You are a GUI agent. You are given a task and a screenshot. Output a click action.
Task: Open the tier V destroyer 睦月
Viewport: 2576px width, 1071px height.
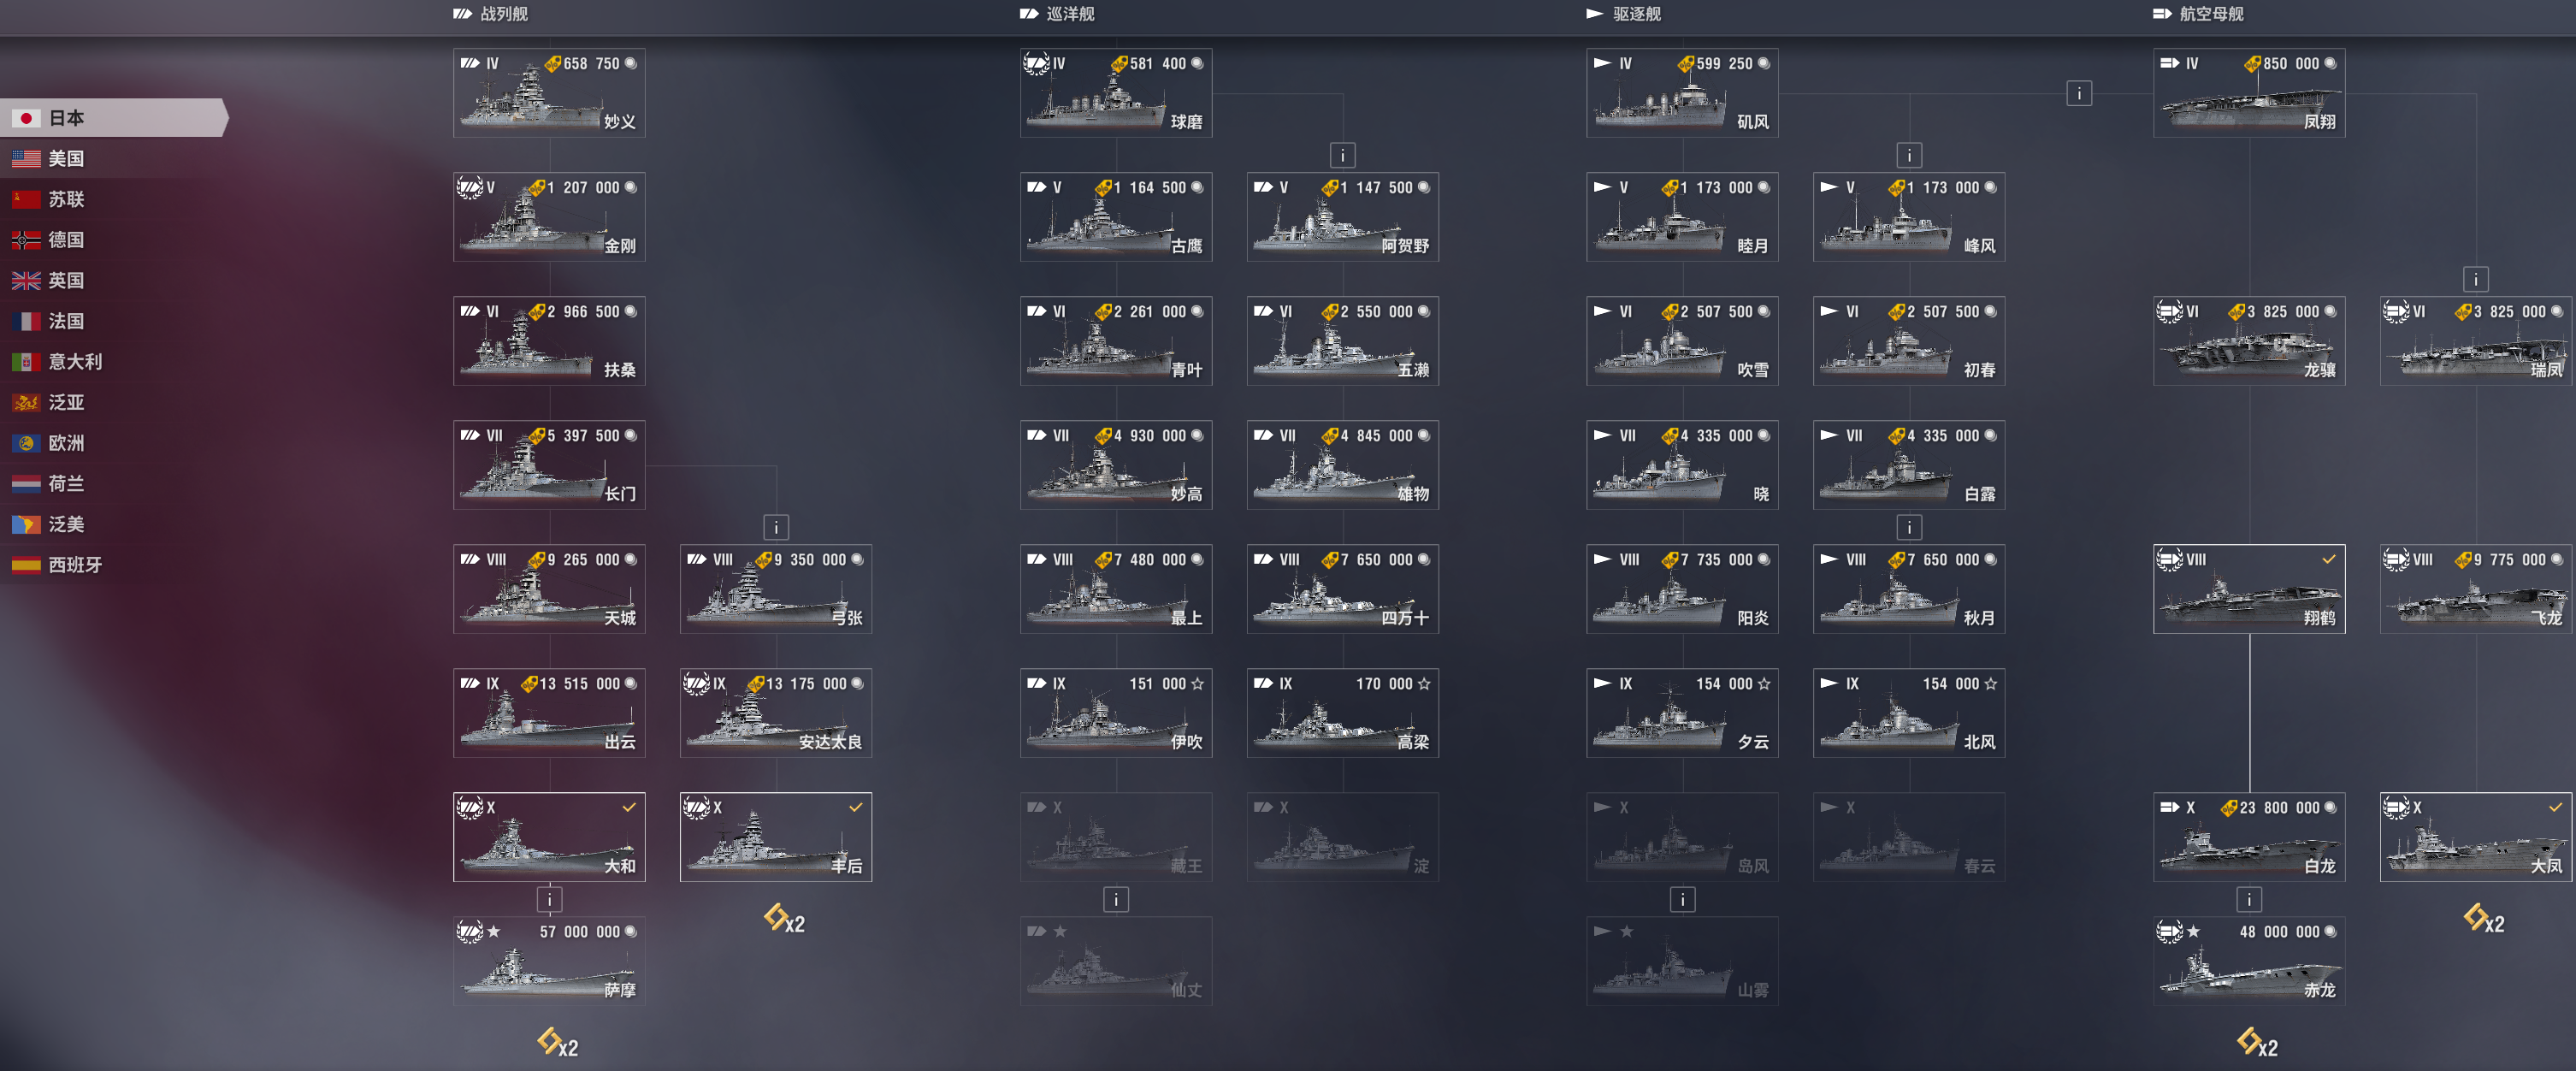pos(1683,217)
